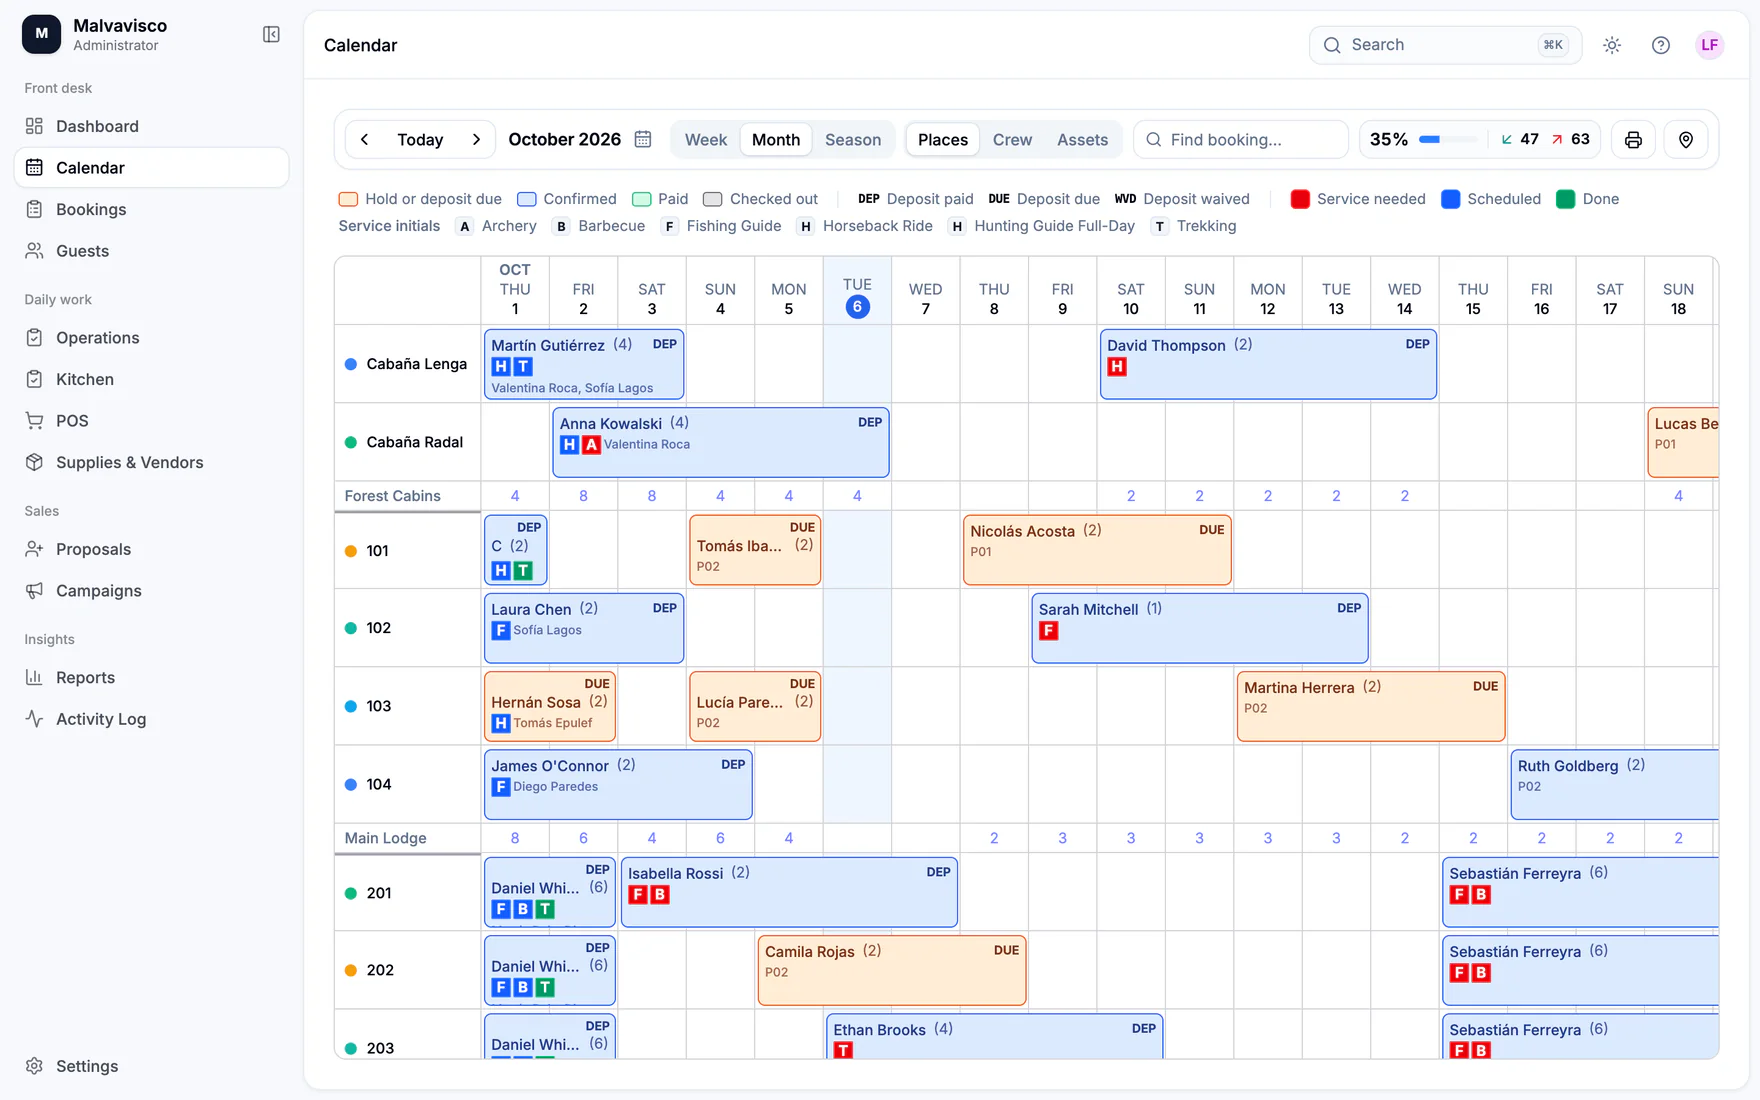The height and width of the screenshot is (1100, 1760).
Task: Open Martina Herrera booking in room 103
Action: (x=1371, y=706)
